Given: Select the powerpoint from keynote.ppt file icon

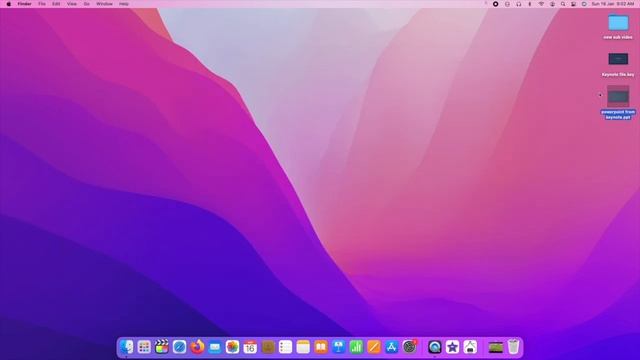Looking at the screenshot, I should (x=618, y=96).
